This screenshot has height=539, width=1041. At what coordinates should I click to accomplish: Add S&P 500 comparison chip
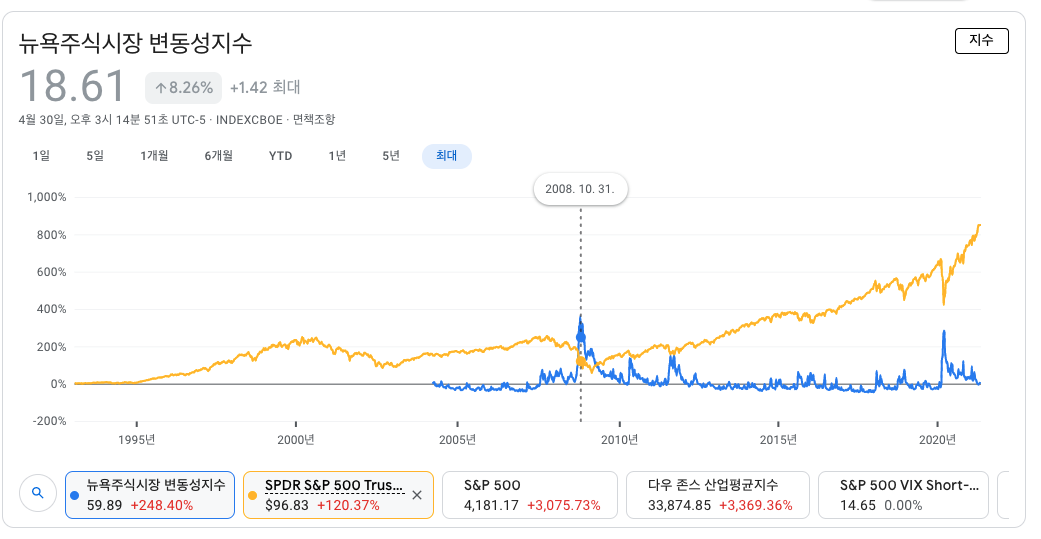[x=530, y=495]
